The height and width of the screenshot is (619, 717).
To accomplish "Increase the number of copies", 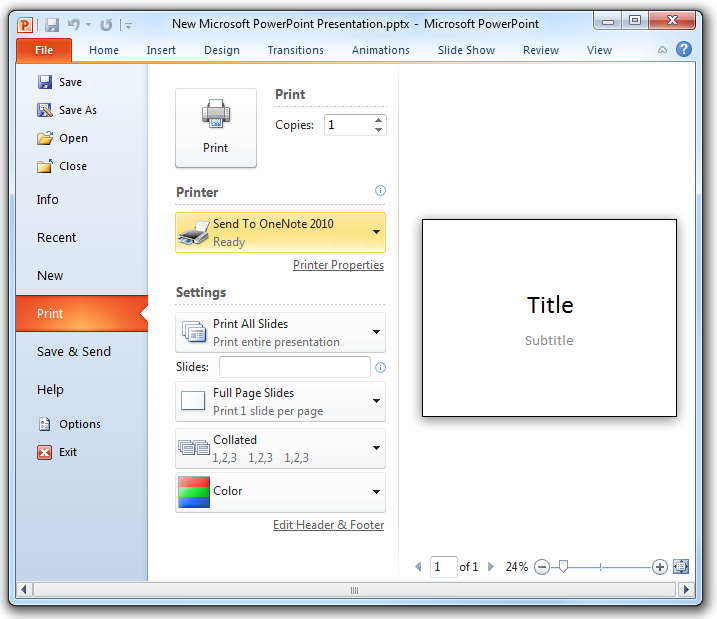I will (x=378, y=120).
